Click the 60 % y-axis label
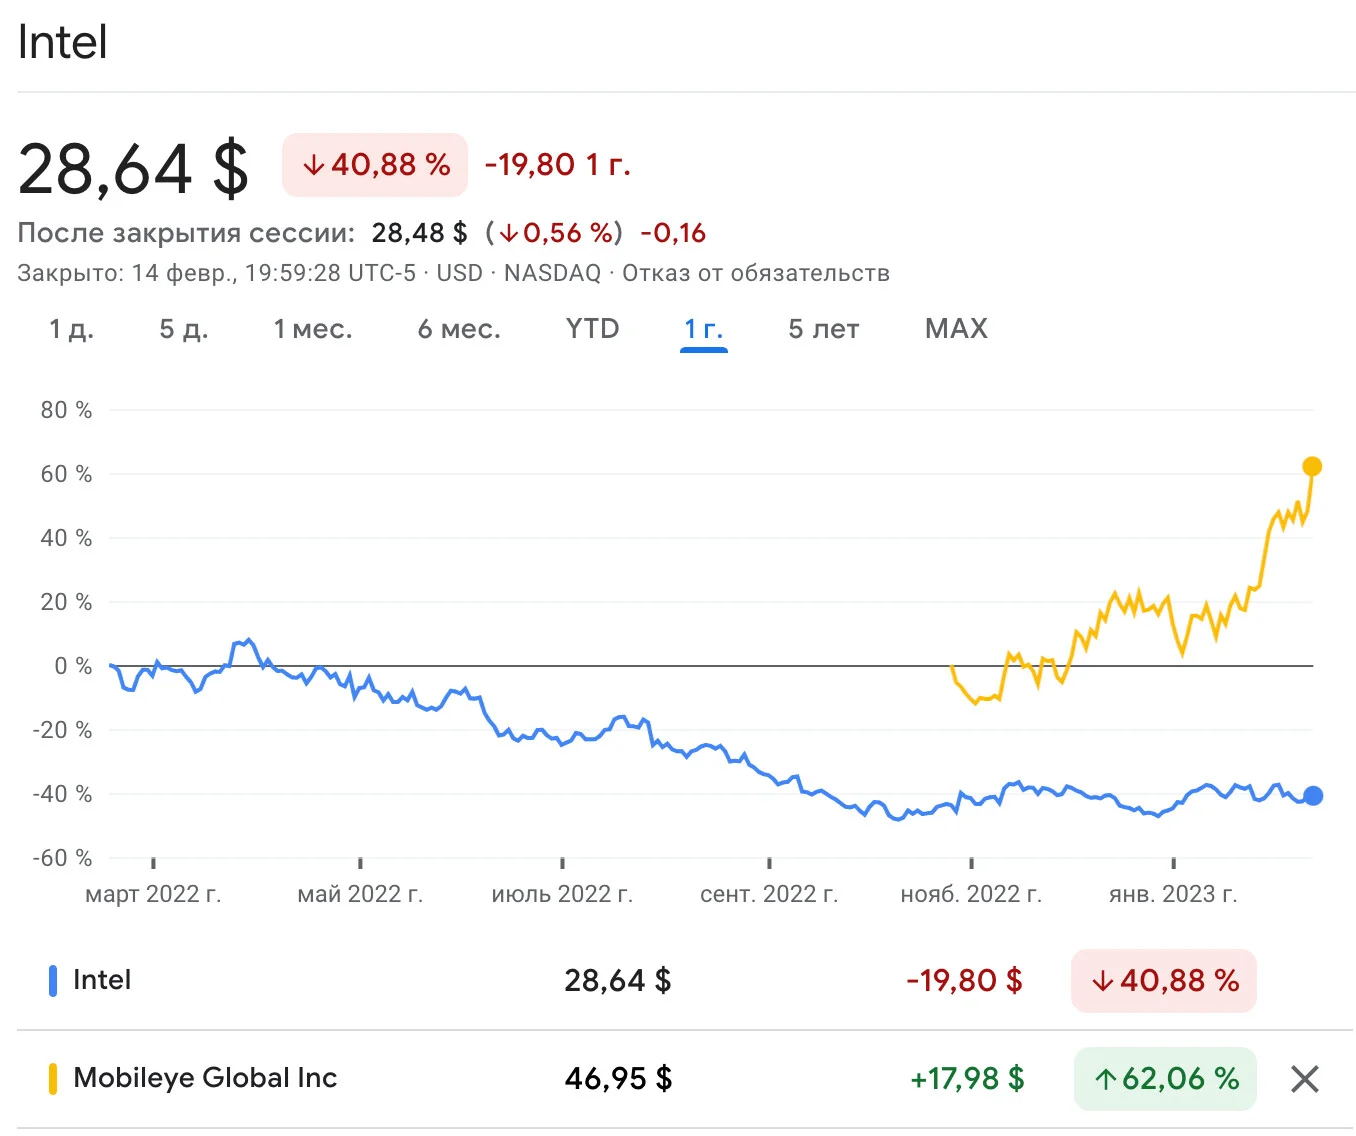This screenshot has height=1136, width=1356. pyautogui.click(x=66, y=474)
